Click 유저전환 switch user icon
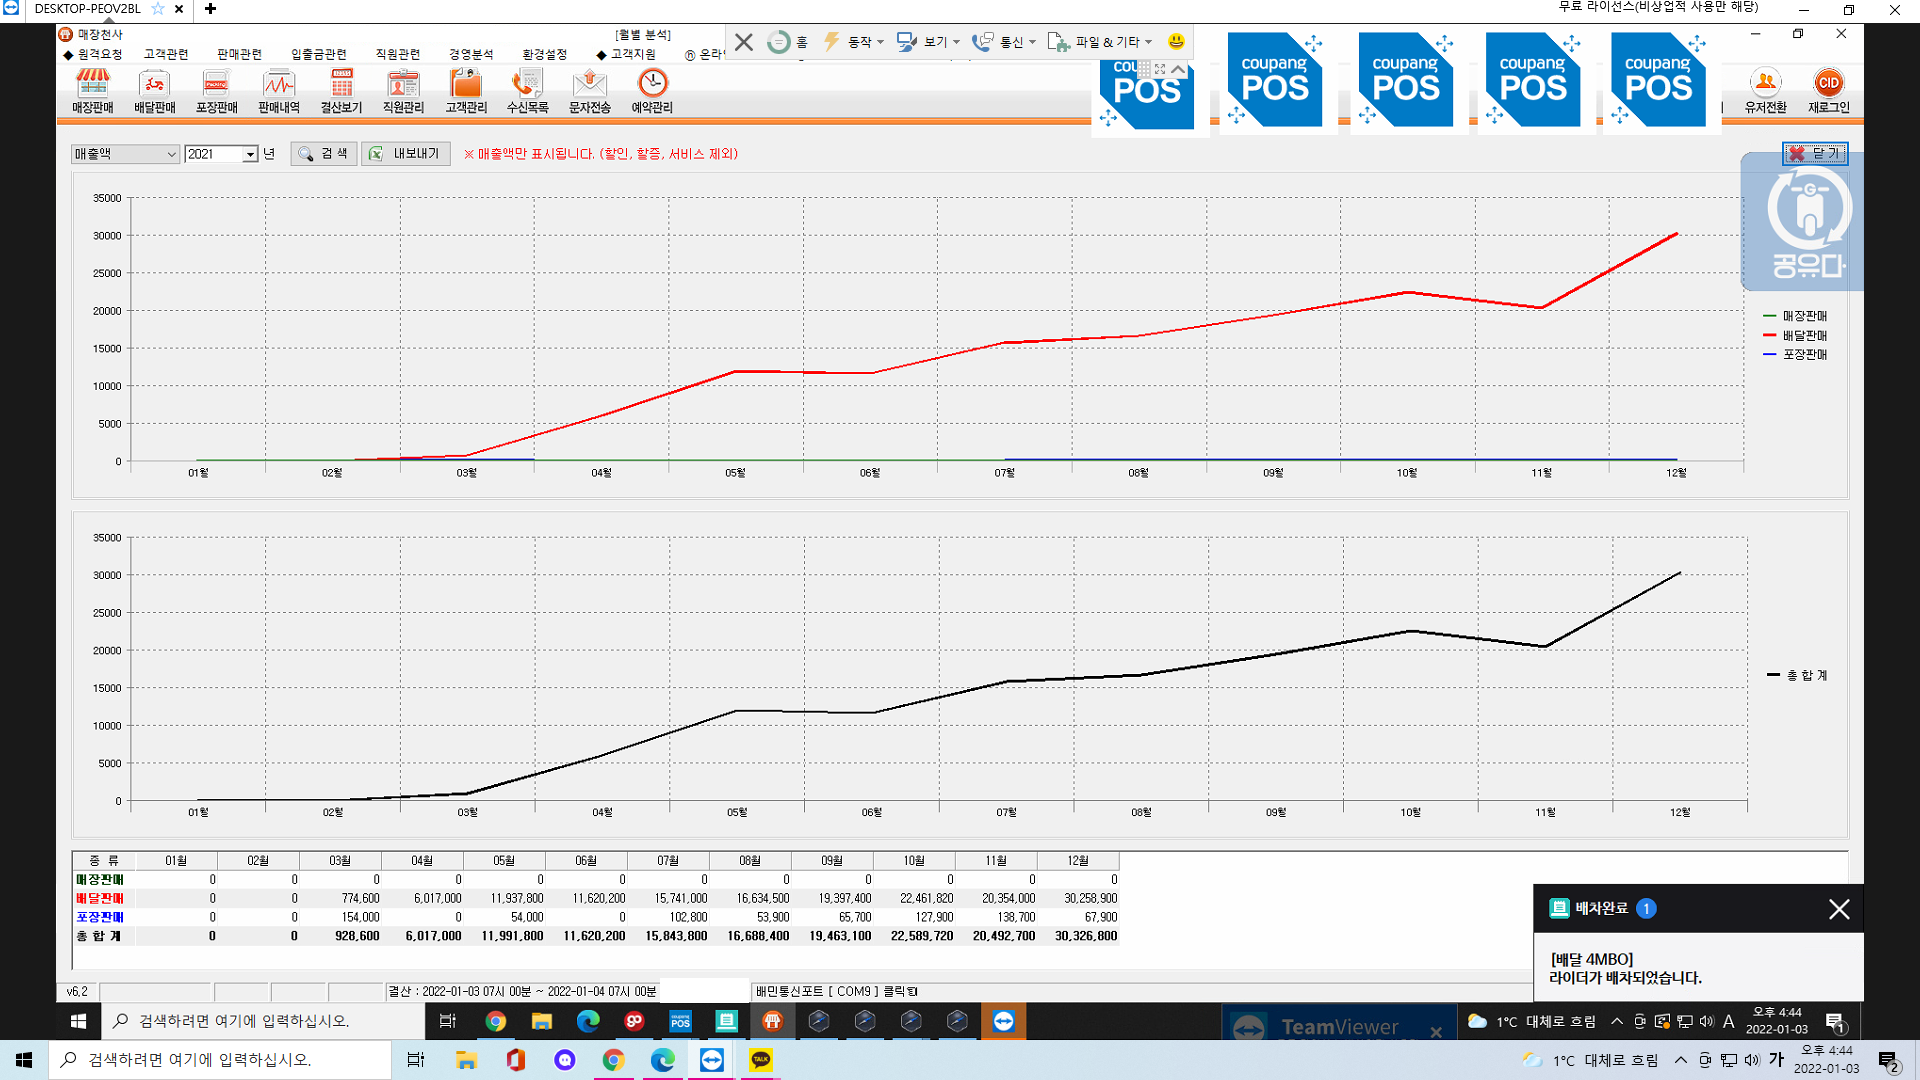Screen dimensions: 1920x1080 click(1765, 91)
